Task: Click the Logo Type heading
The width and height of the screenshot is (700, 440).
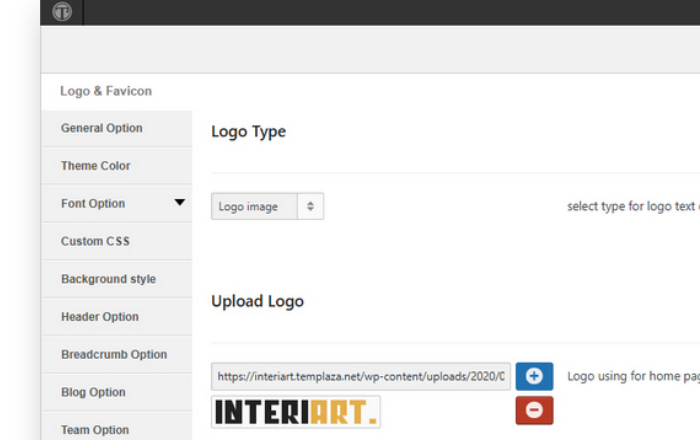Action: (248, 132)
